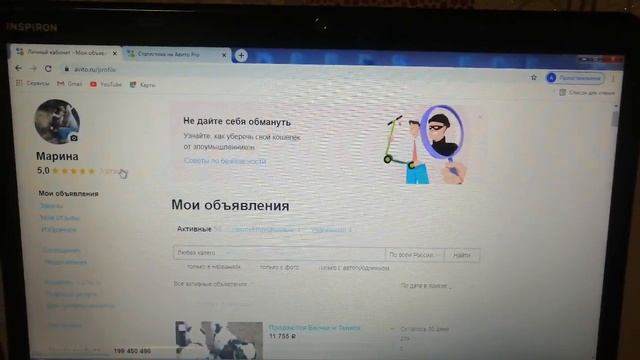Open the Избранное sidebar link

(x=59, y=229)
